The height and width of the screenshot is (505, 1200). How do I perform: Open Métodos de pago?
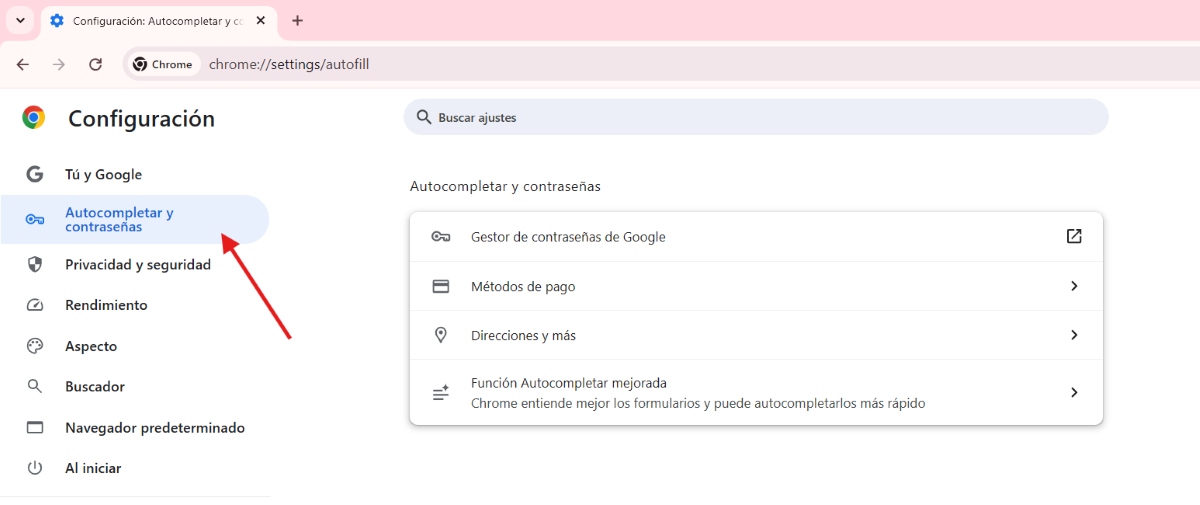(756, 286)
